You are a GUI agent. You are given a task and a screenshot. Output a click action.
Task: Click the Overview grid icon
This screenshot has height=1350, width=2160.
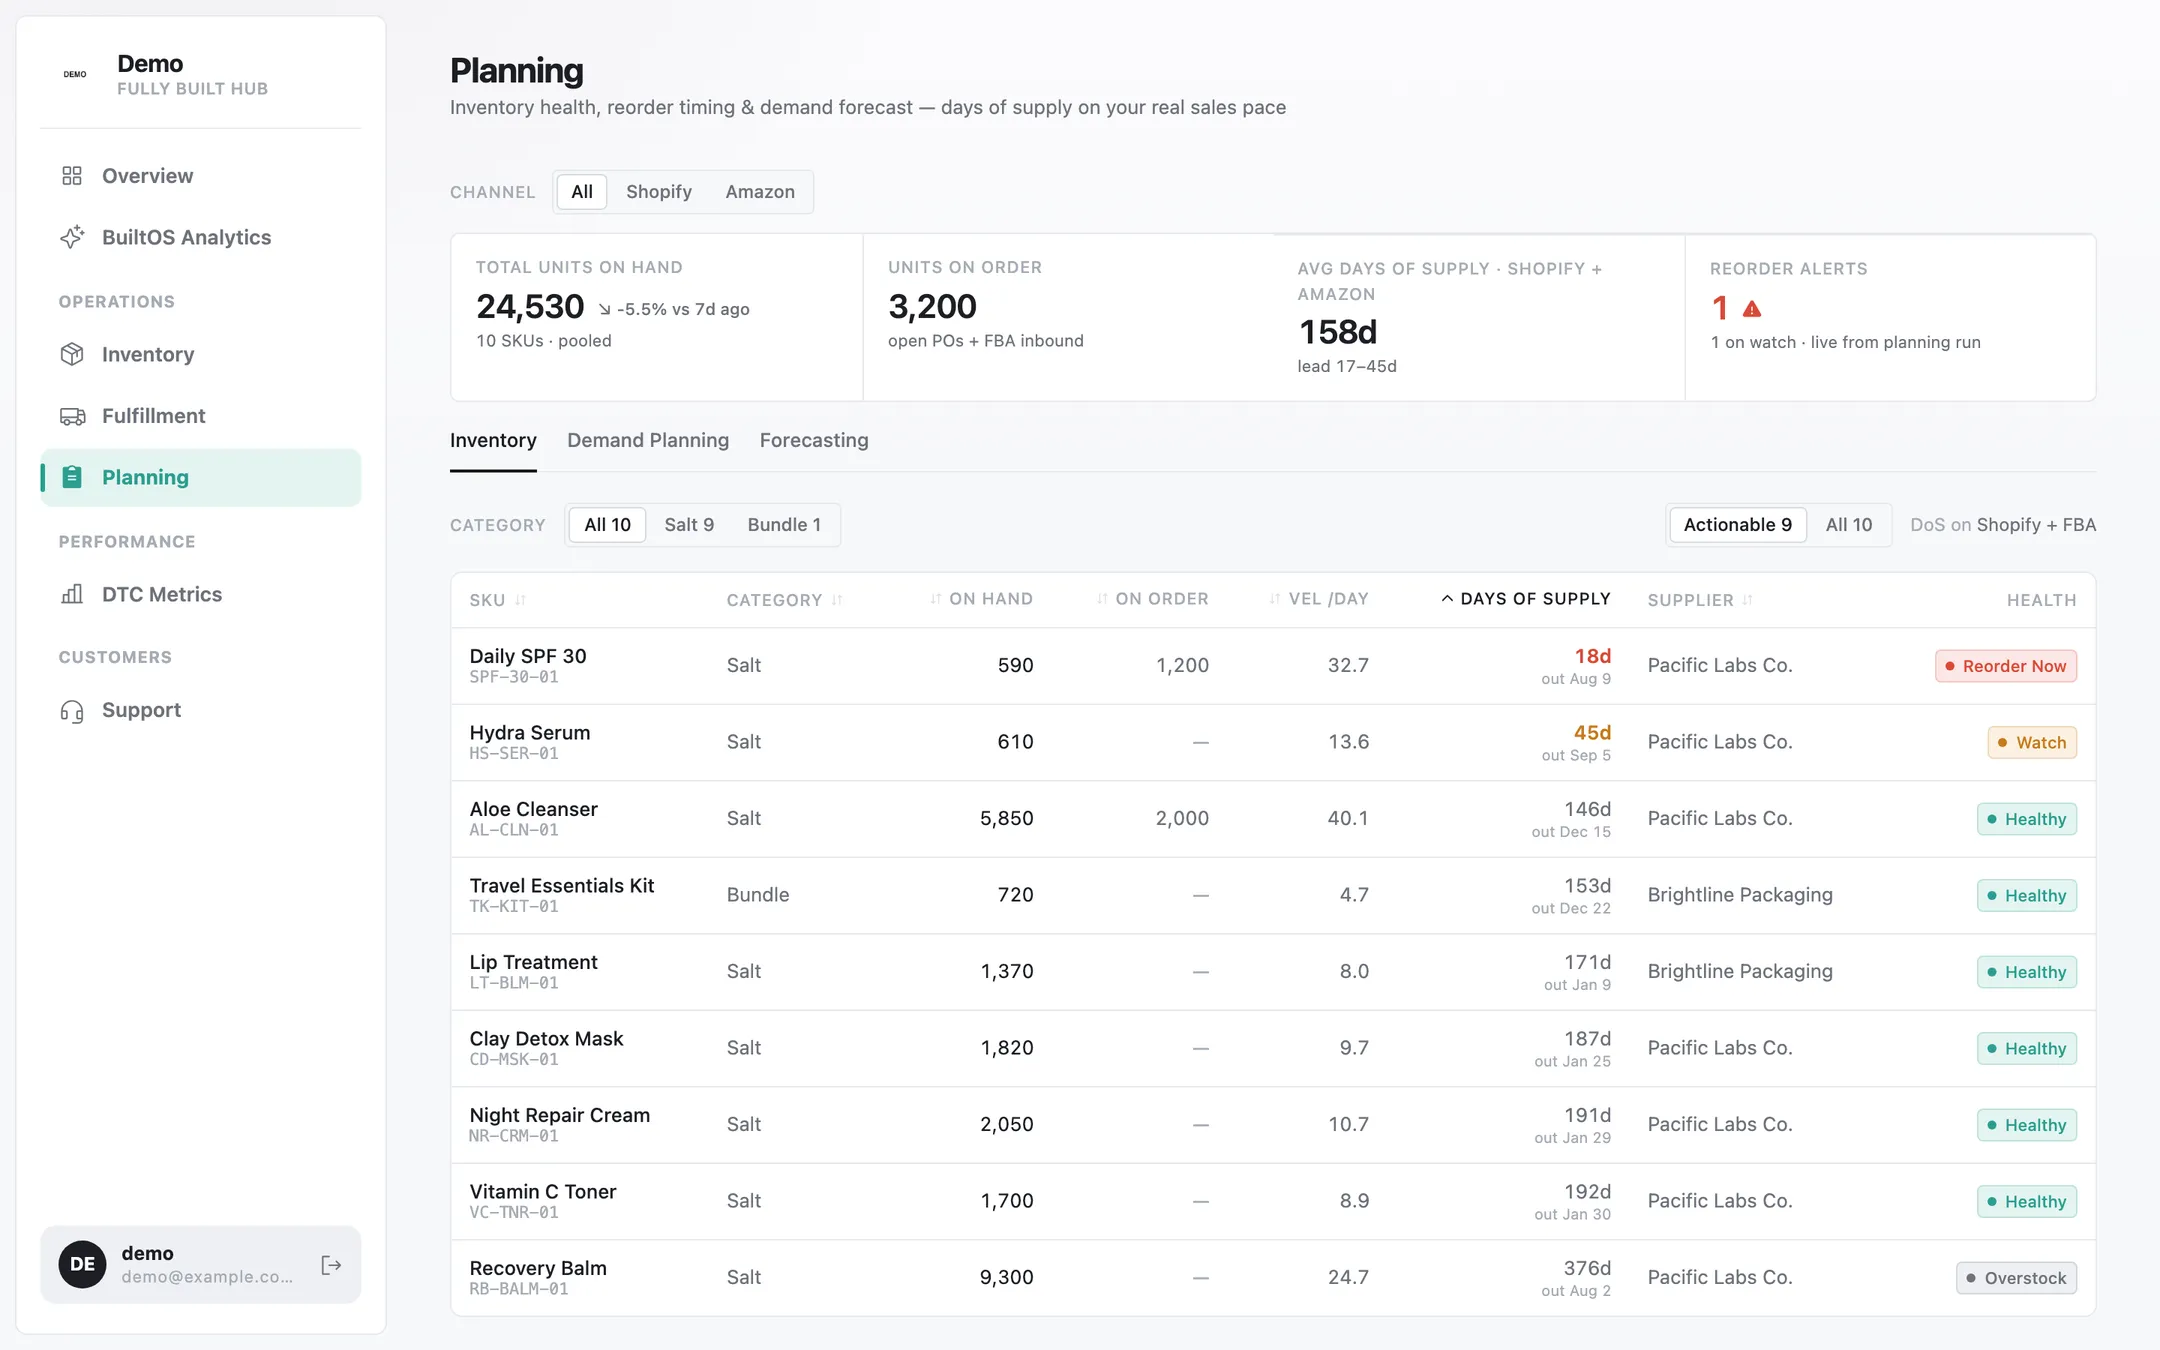coord(72,176)
